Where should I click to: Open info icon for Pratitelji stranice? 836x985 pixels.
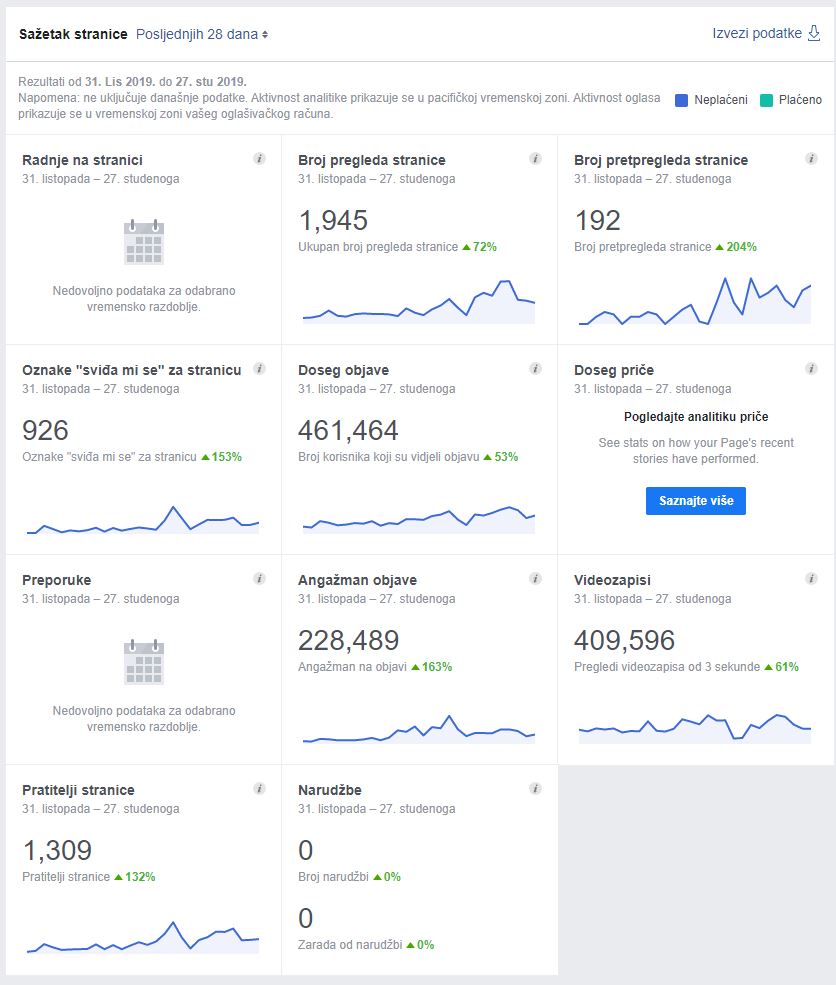(x=259, y=788)
